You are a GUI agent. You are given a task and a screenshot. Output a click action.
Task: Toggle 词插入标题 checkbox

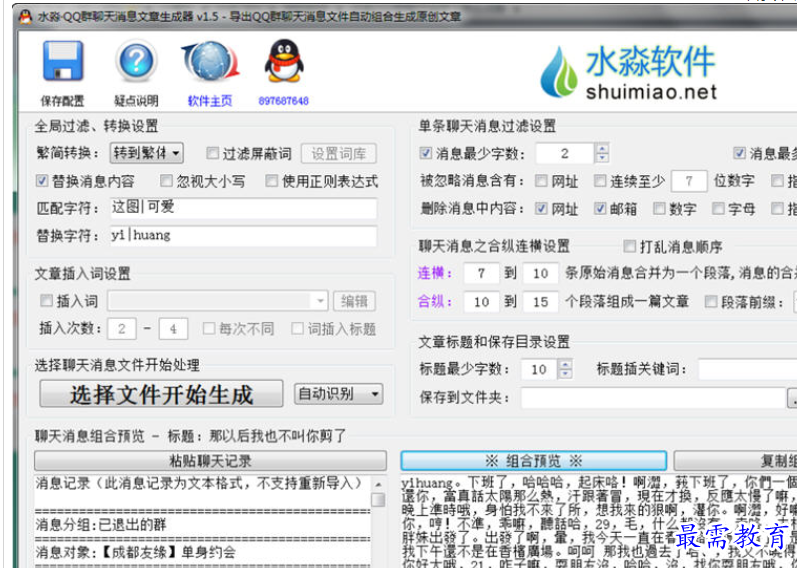297,328
